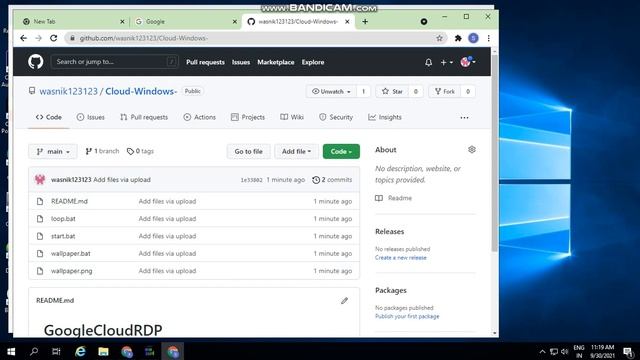Star this repository
The image size is (640, 360).
392,91
